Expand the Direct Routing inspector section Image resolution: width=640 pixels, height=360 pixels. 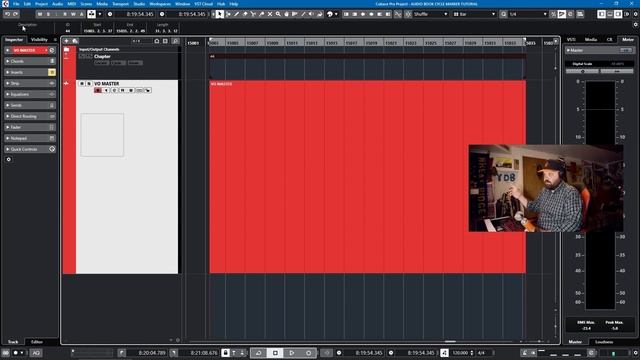(30, 116)
